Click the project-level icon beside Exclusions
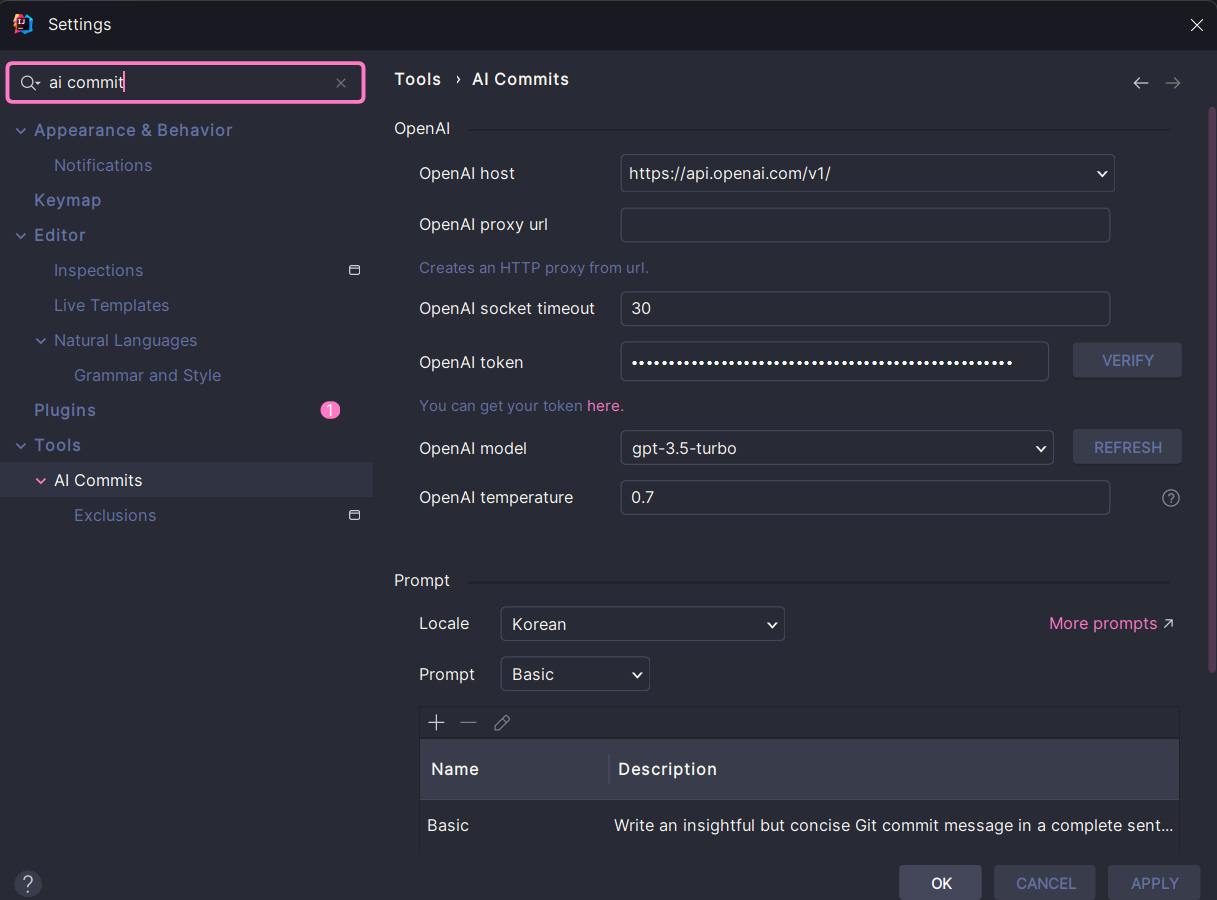Viewport: 1217px width, 900px height. (354, 515)
